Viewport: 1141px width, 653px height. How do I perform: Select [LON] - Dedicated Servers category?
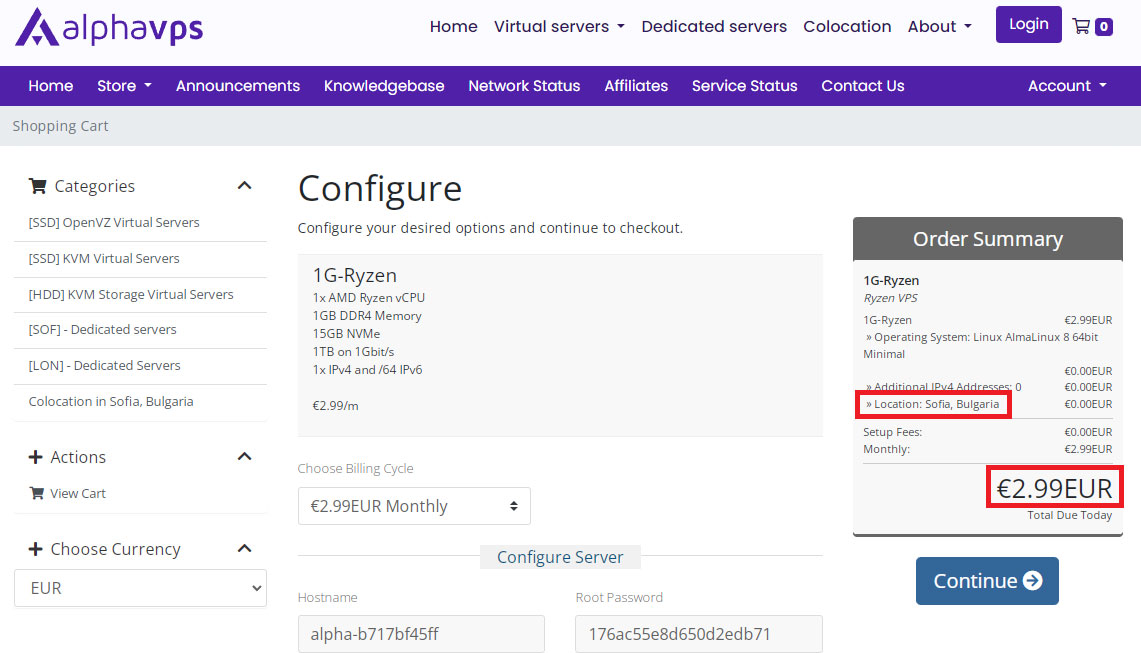point(105,365)
